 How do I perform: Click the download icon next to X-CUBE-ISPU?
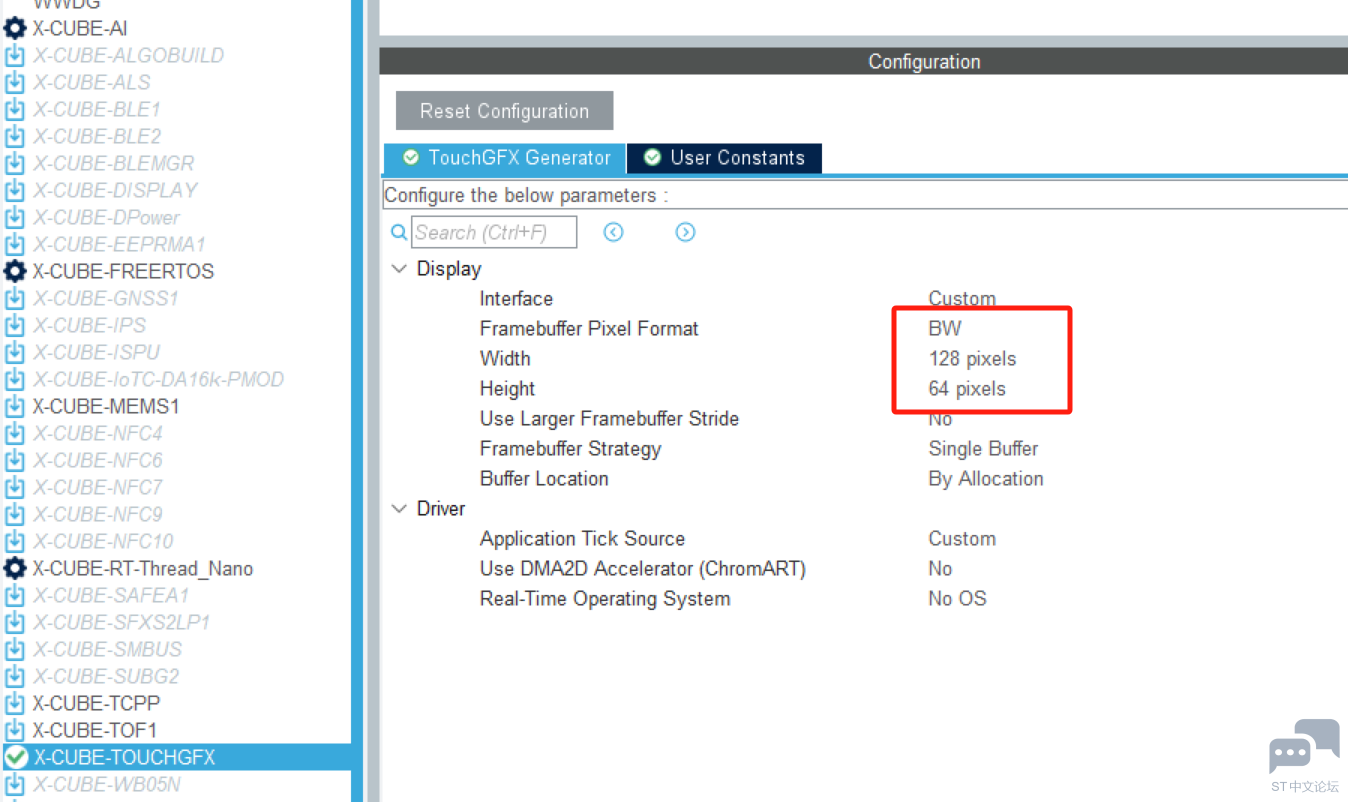[15, 353]
